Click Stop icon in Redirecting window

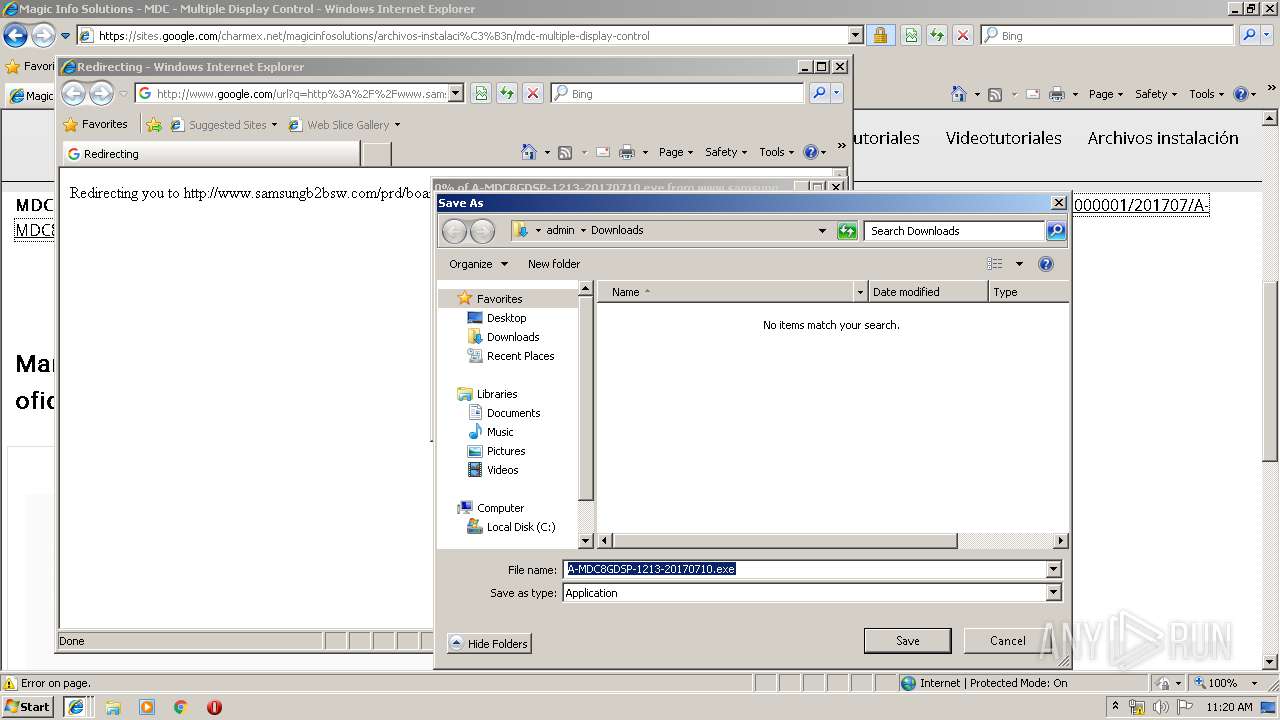(x=532, y=93)
